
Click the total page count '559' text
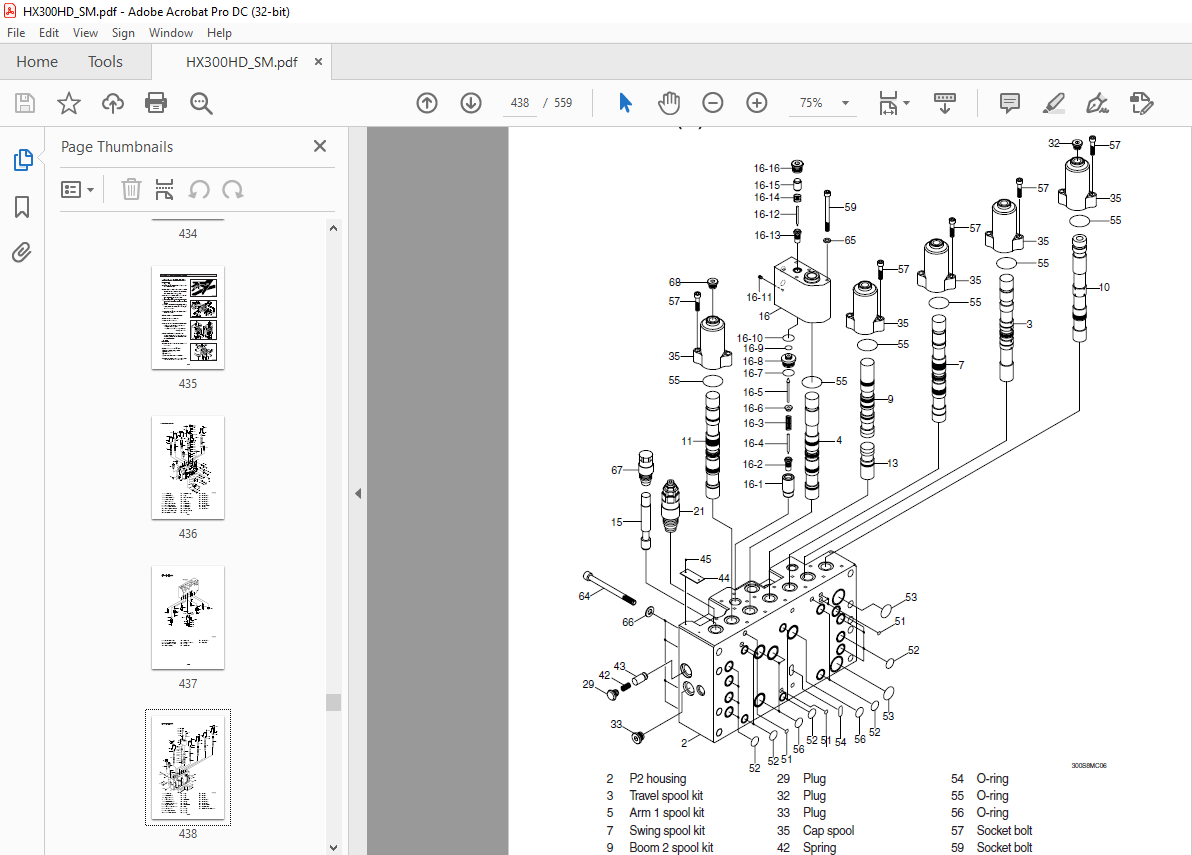click(563, 103)
